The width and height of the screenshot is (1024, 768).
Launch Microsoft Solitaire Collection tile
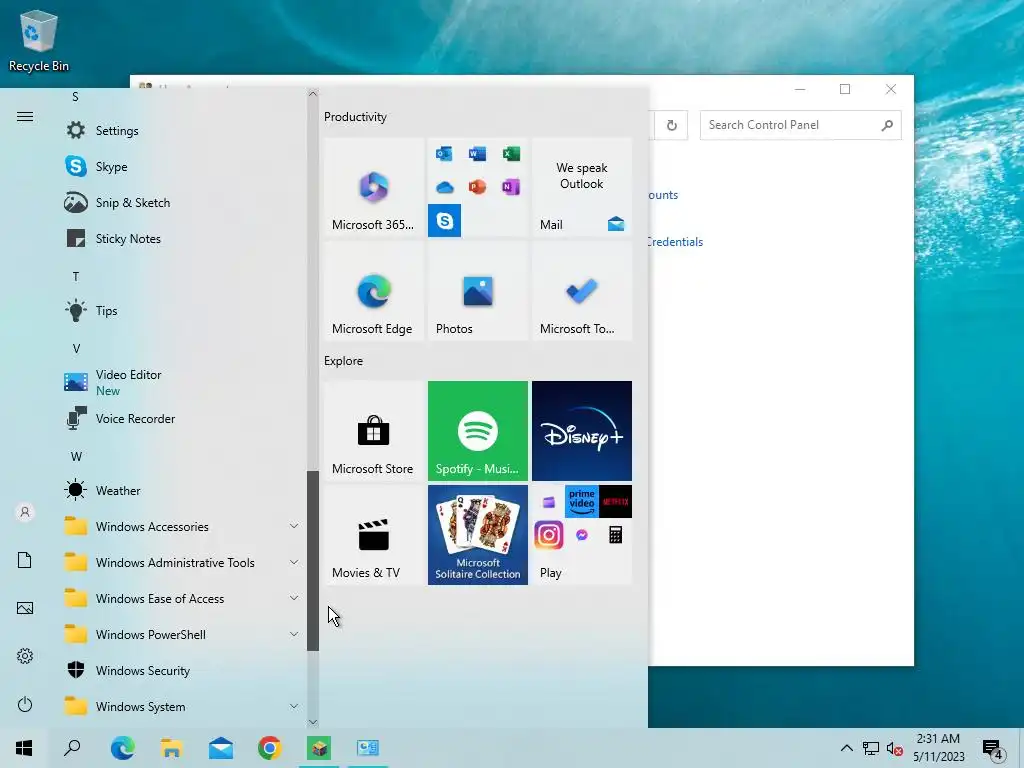click(x=478, y=535)
